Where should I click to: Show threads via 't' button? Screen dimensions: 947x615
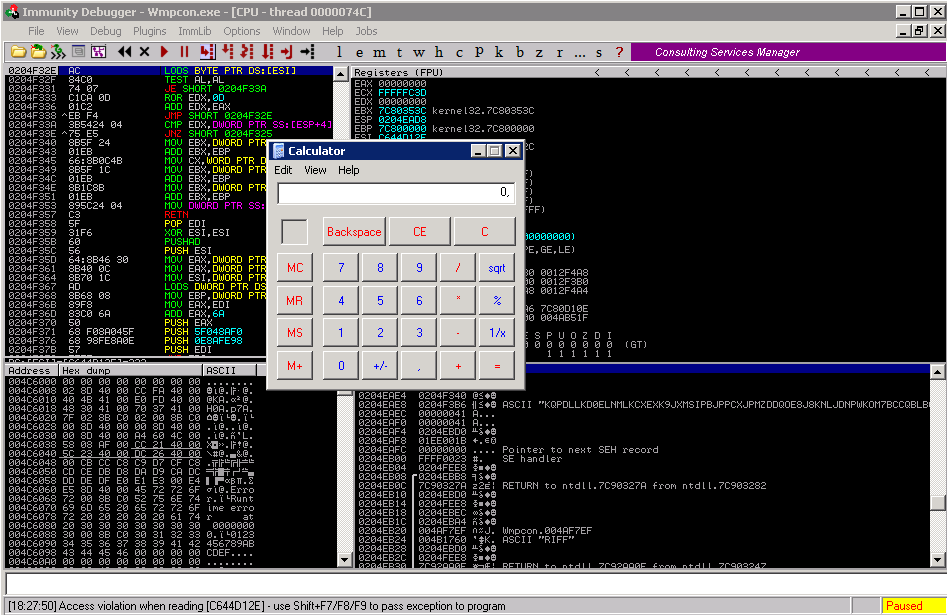point(399,52)
